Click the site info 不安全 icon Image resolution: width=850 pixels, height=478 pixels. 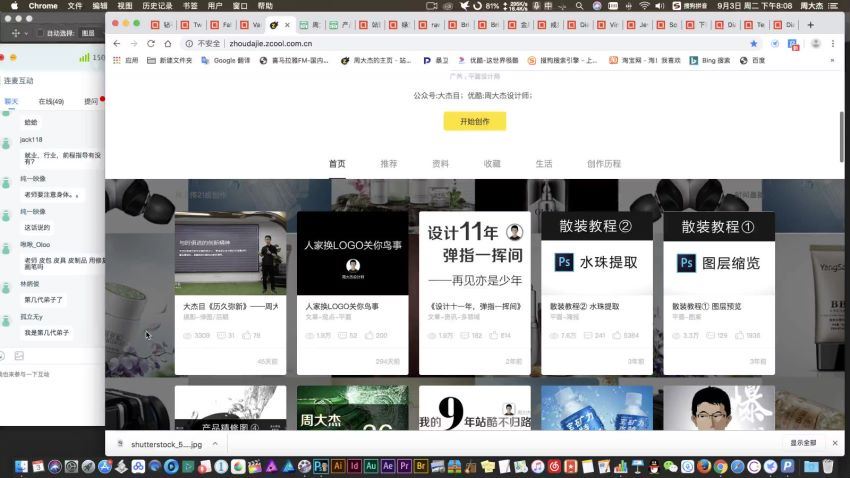[x=189, y=43]
